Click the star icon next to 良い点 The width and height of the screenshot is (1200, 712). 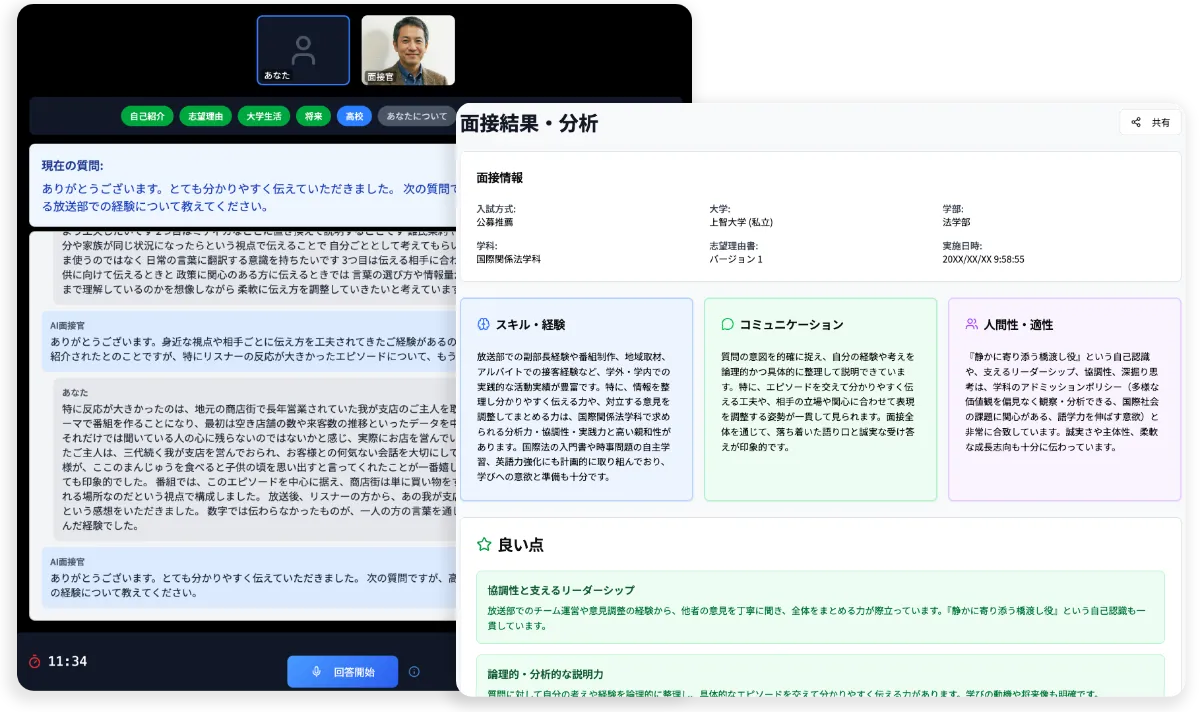[x=484, y=545]
